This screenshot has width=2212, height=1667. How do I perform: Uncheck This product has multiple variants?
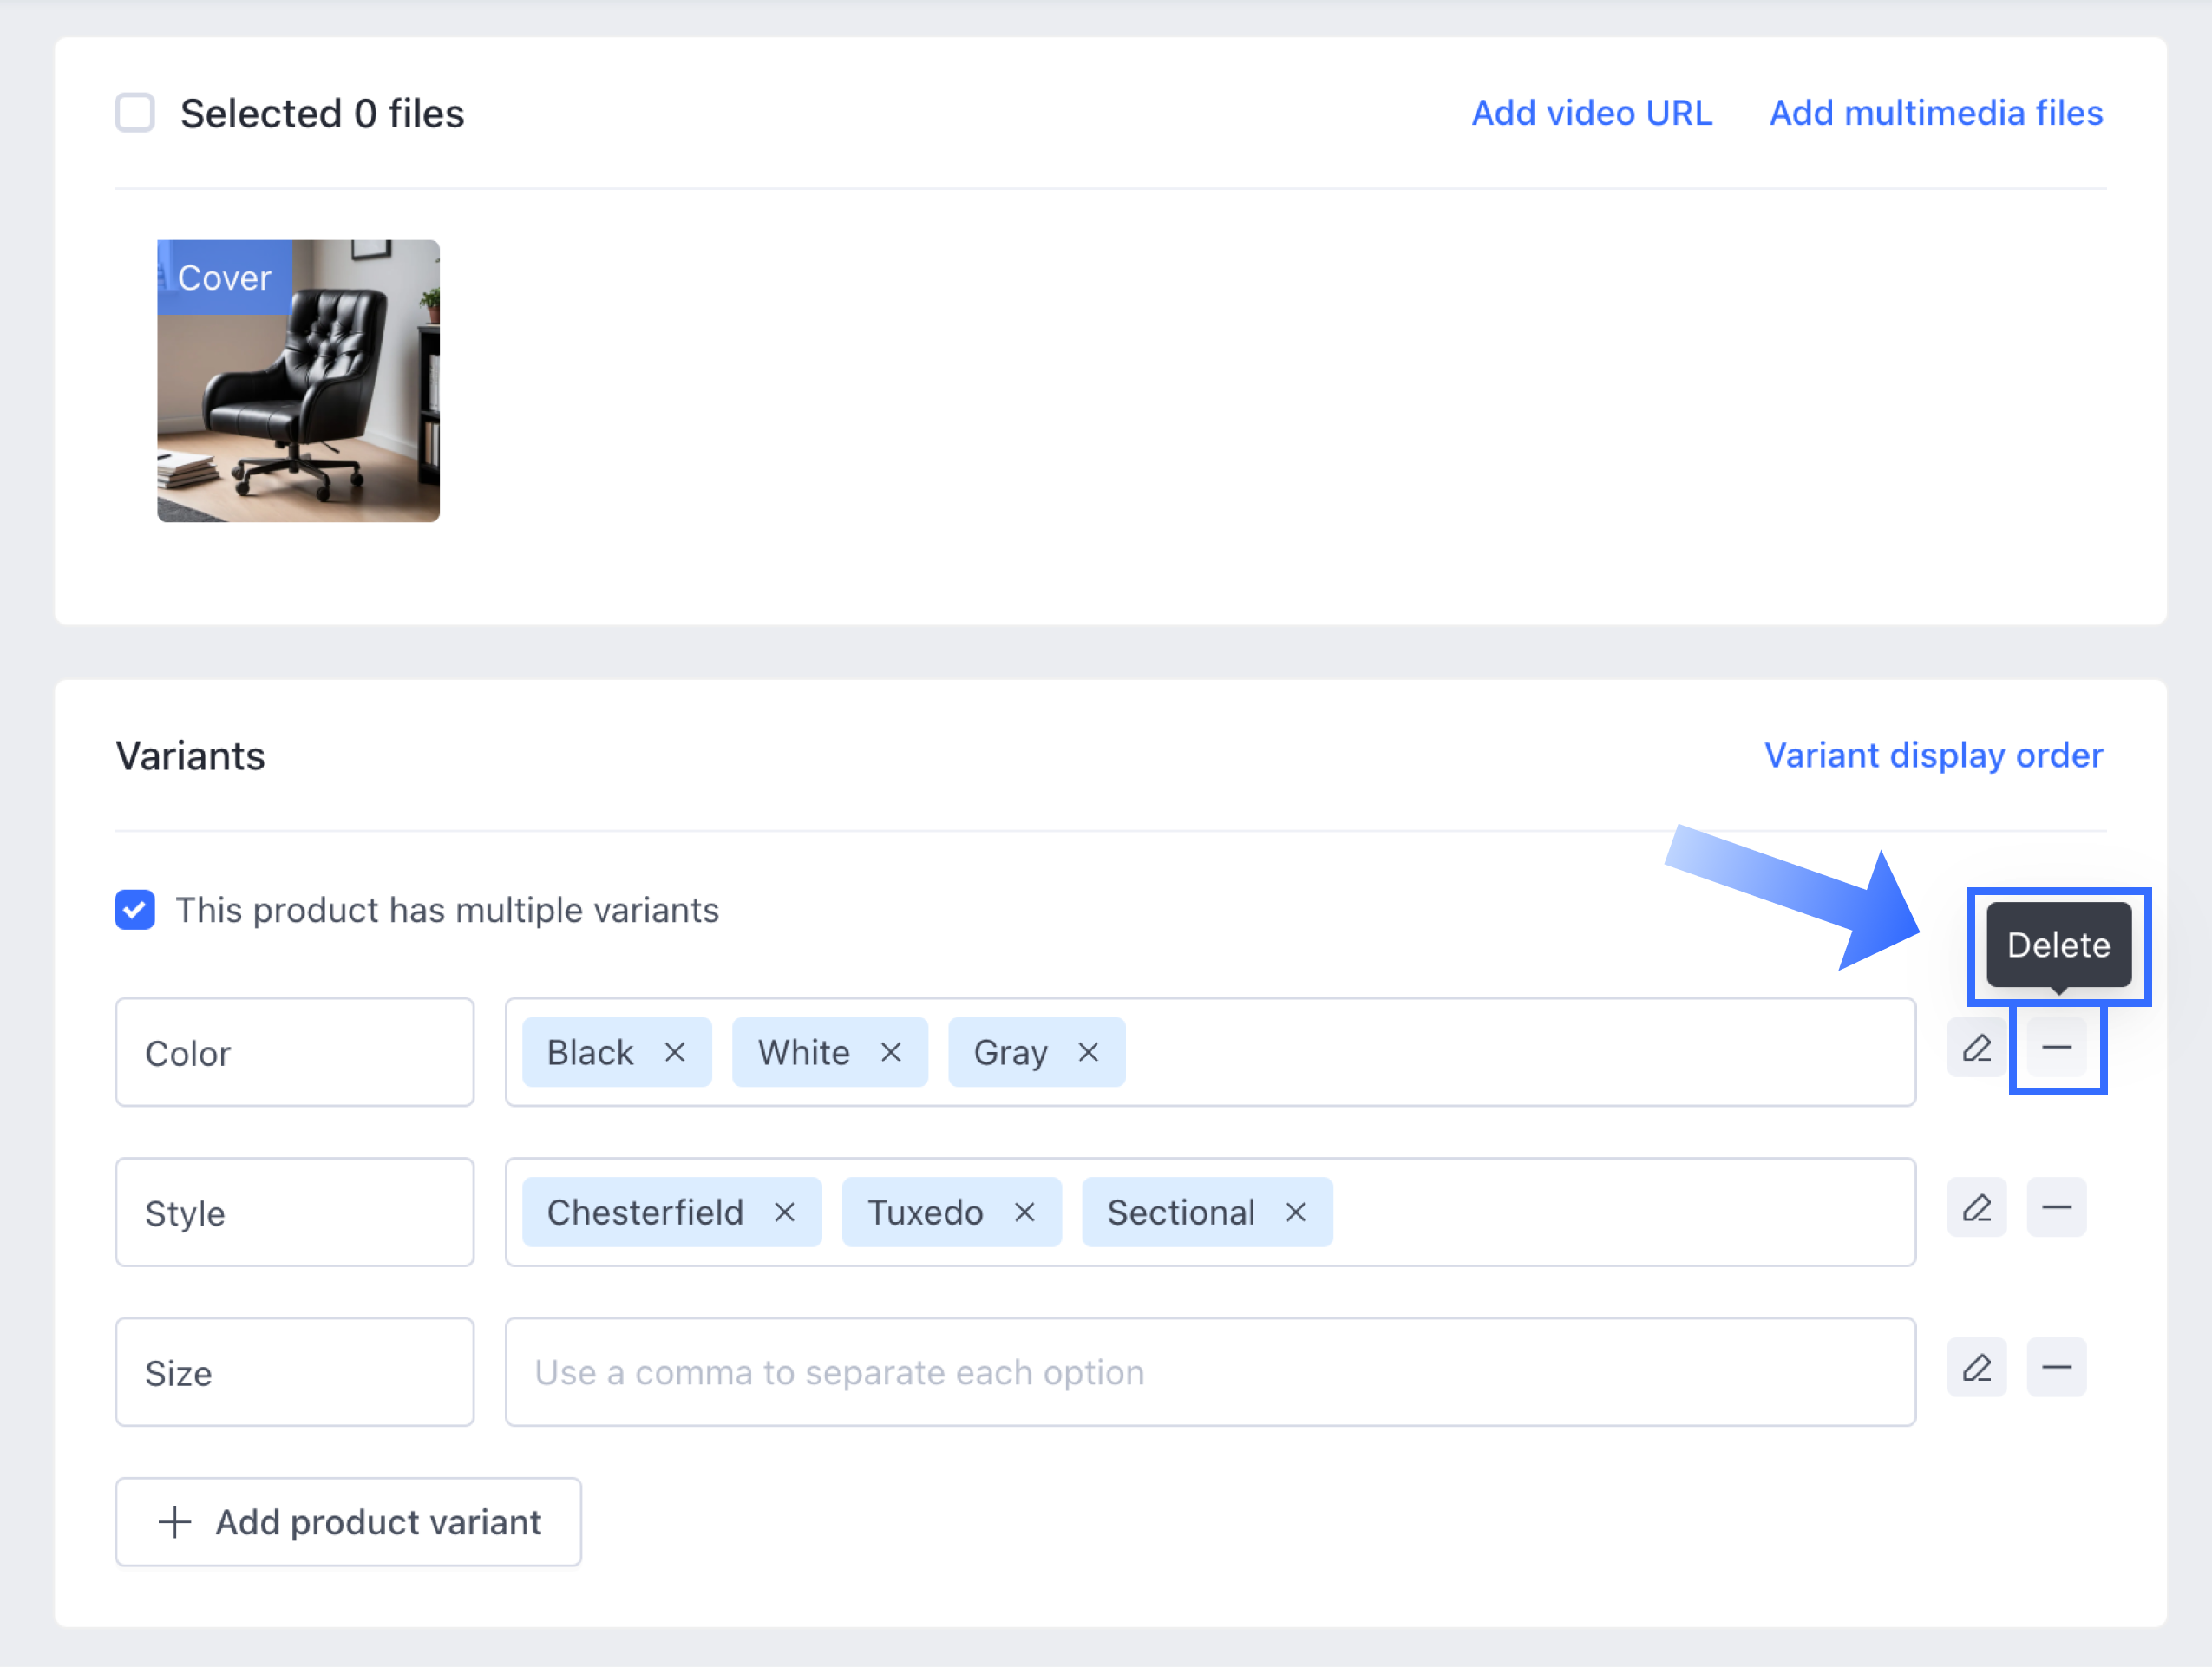tap(135, 910)
